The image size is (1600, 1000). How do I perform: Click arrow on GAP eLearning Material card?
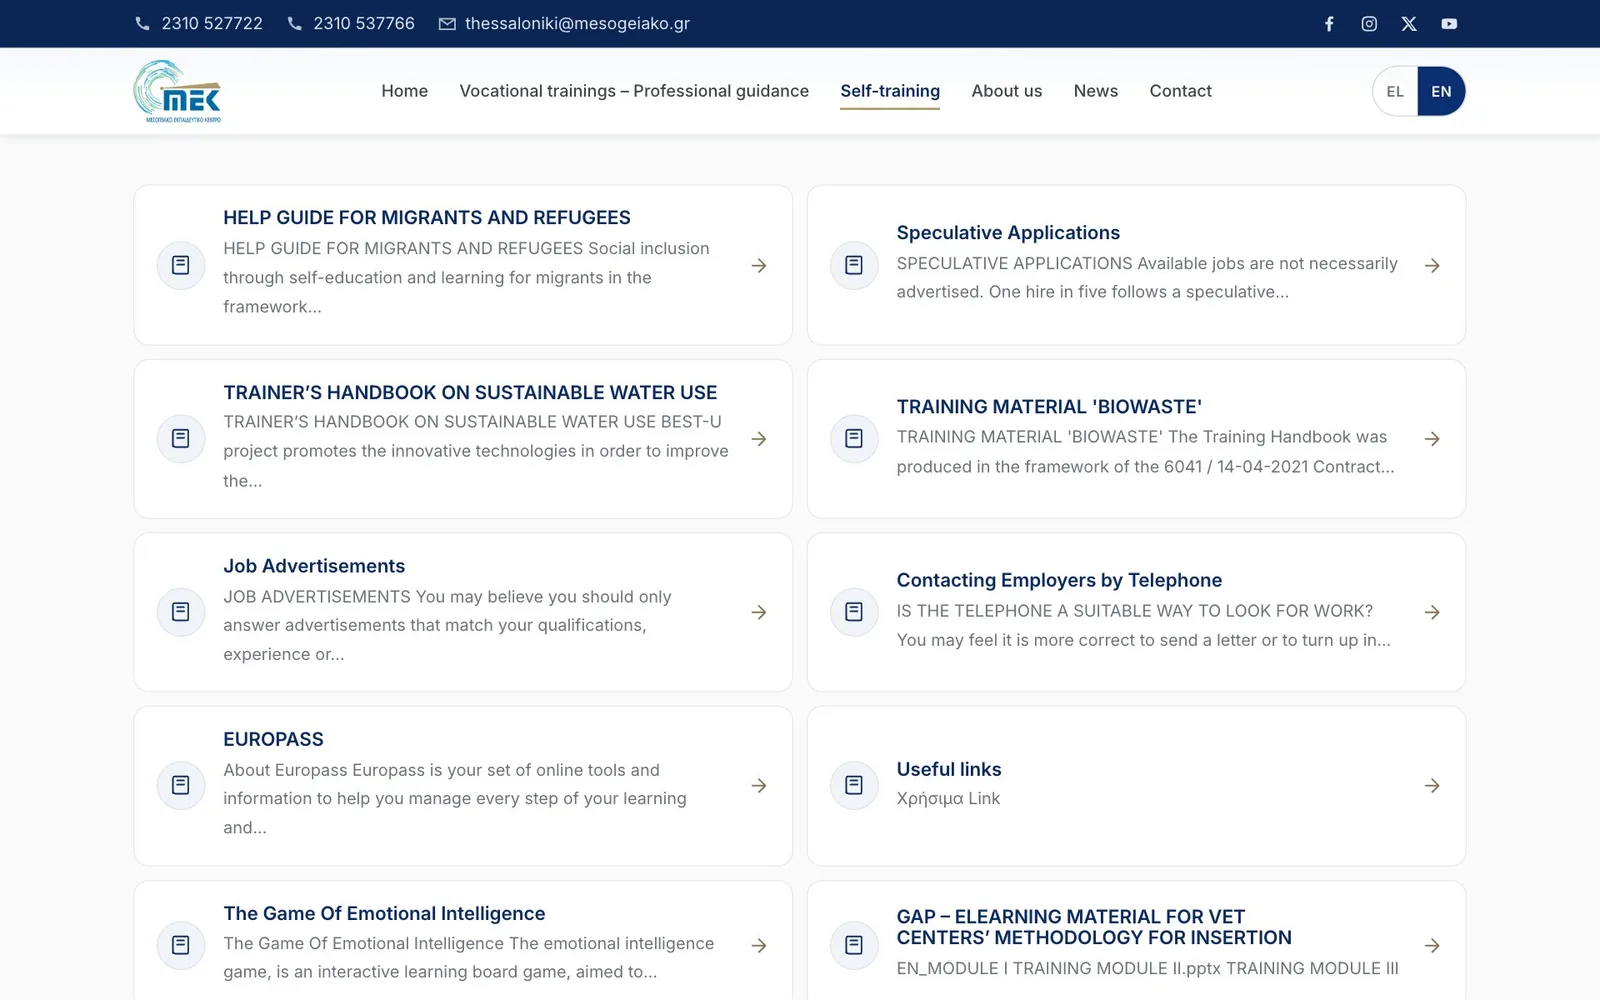tap(1432, 945)
